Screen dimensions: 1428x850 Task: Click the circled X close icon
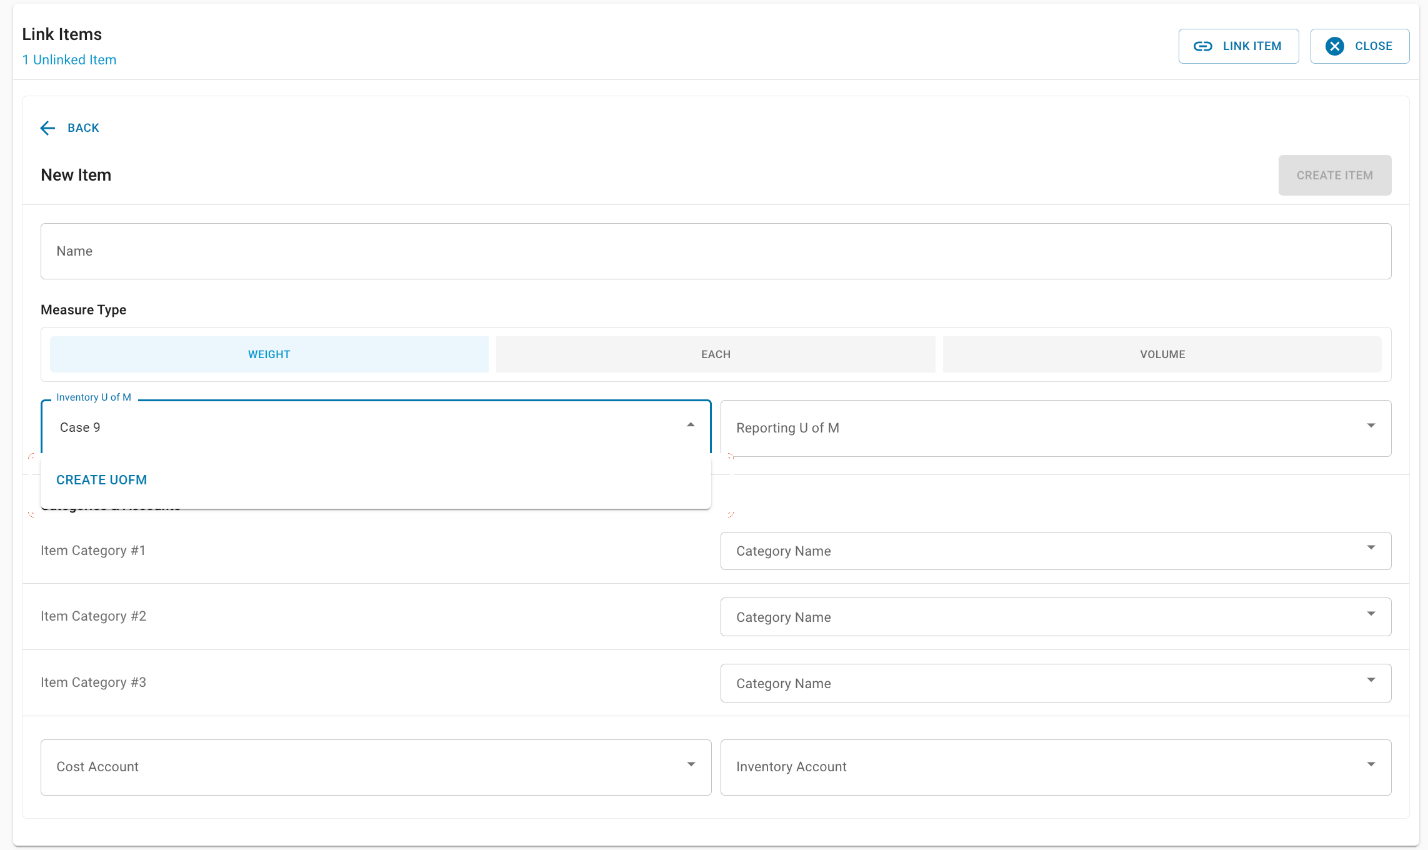click(1334, 46)
